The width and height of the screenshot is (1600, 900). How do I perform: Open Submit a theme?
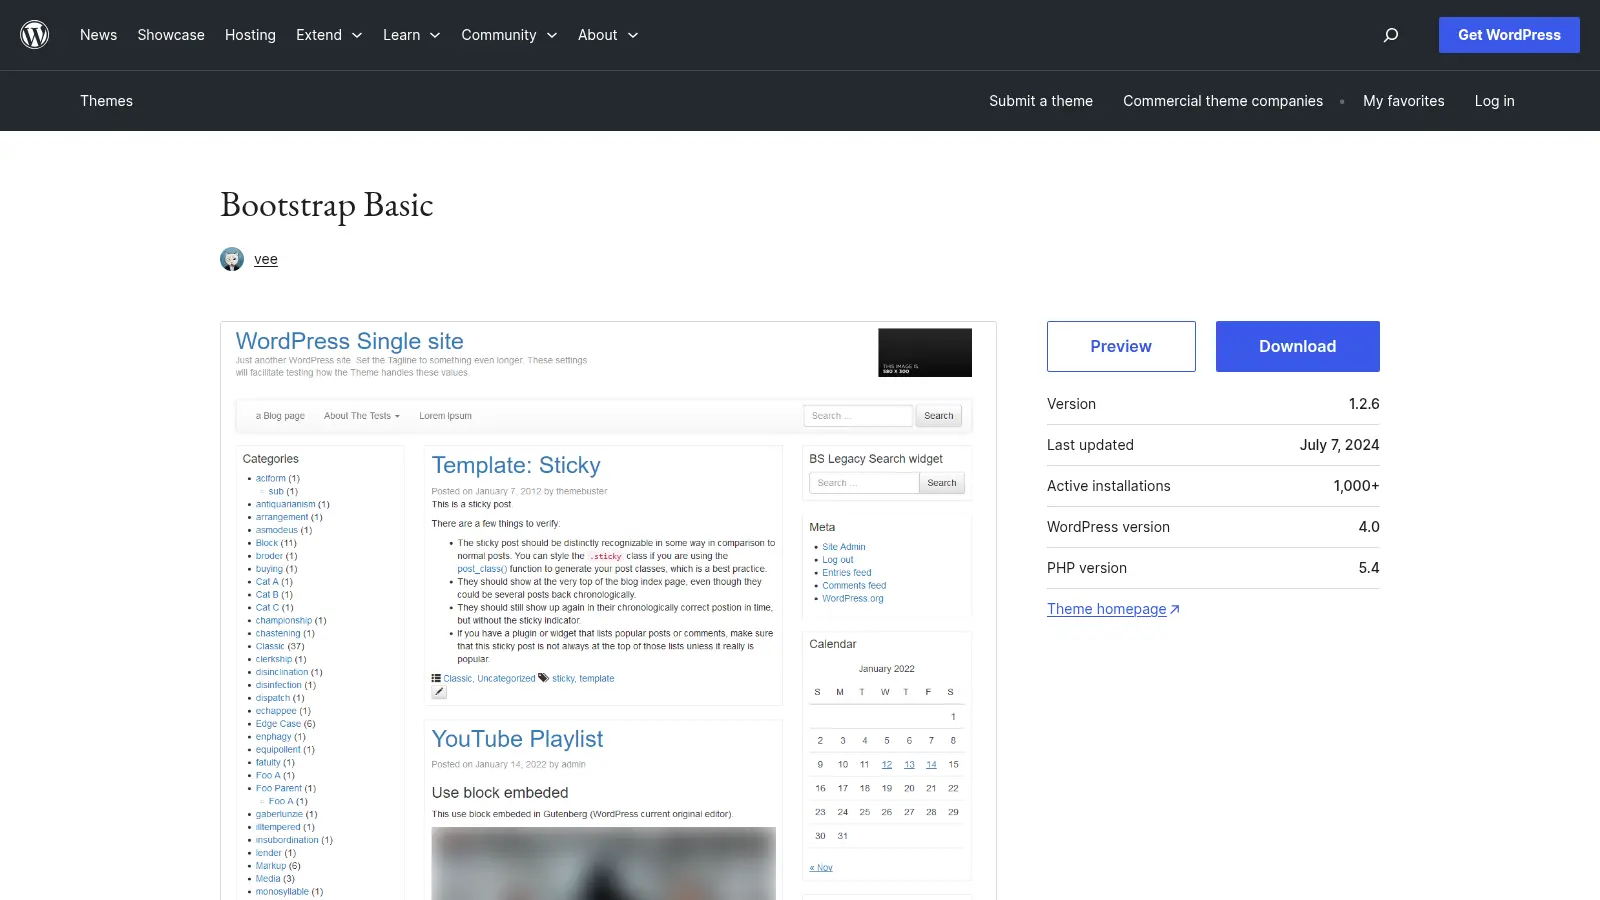tap(1041, 101)
